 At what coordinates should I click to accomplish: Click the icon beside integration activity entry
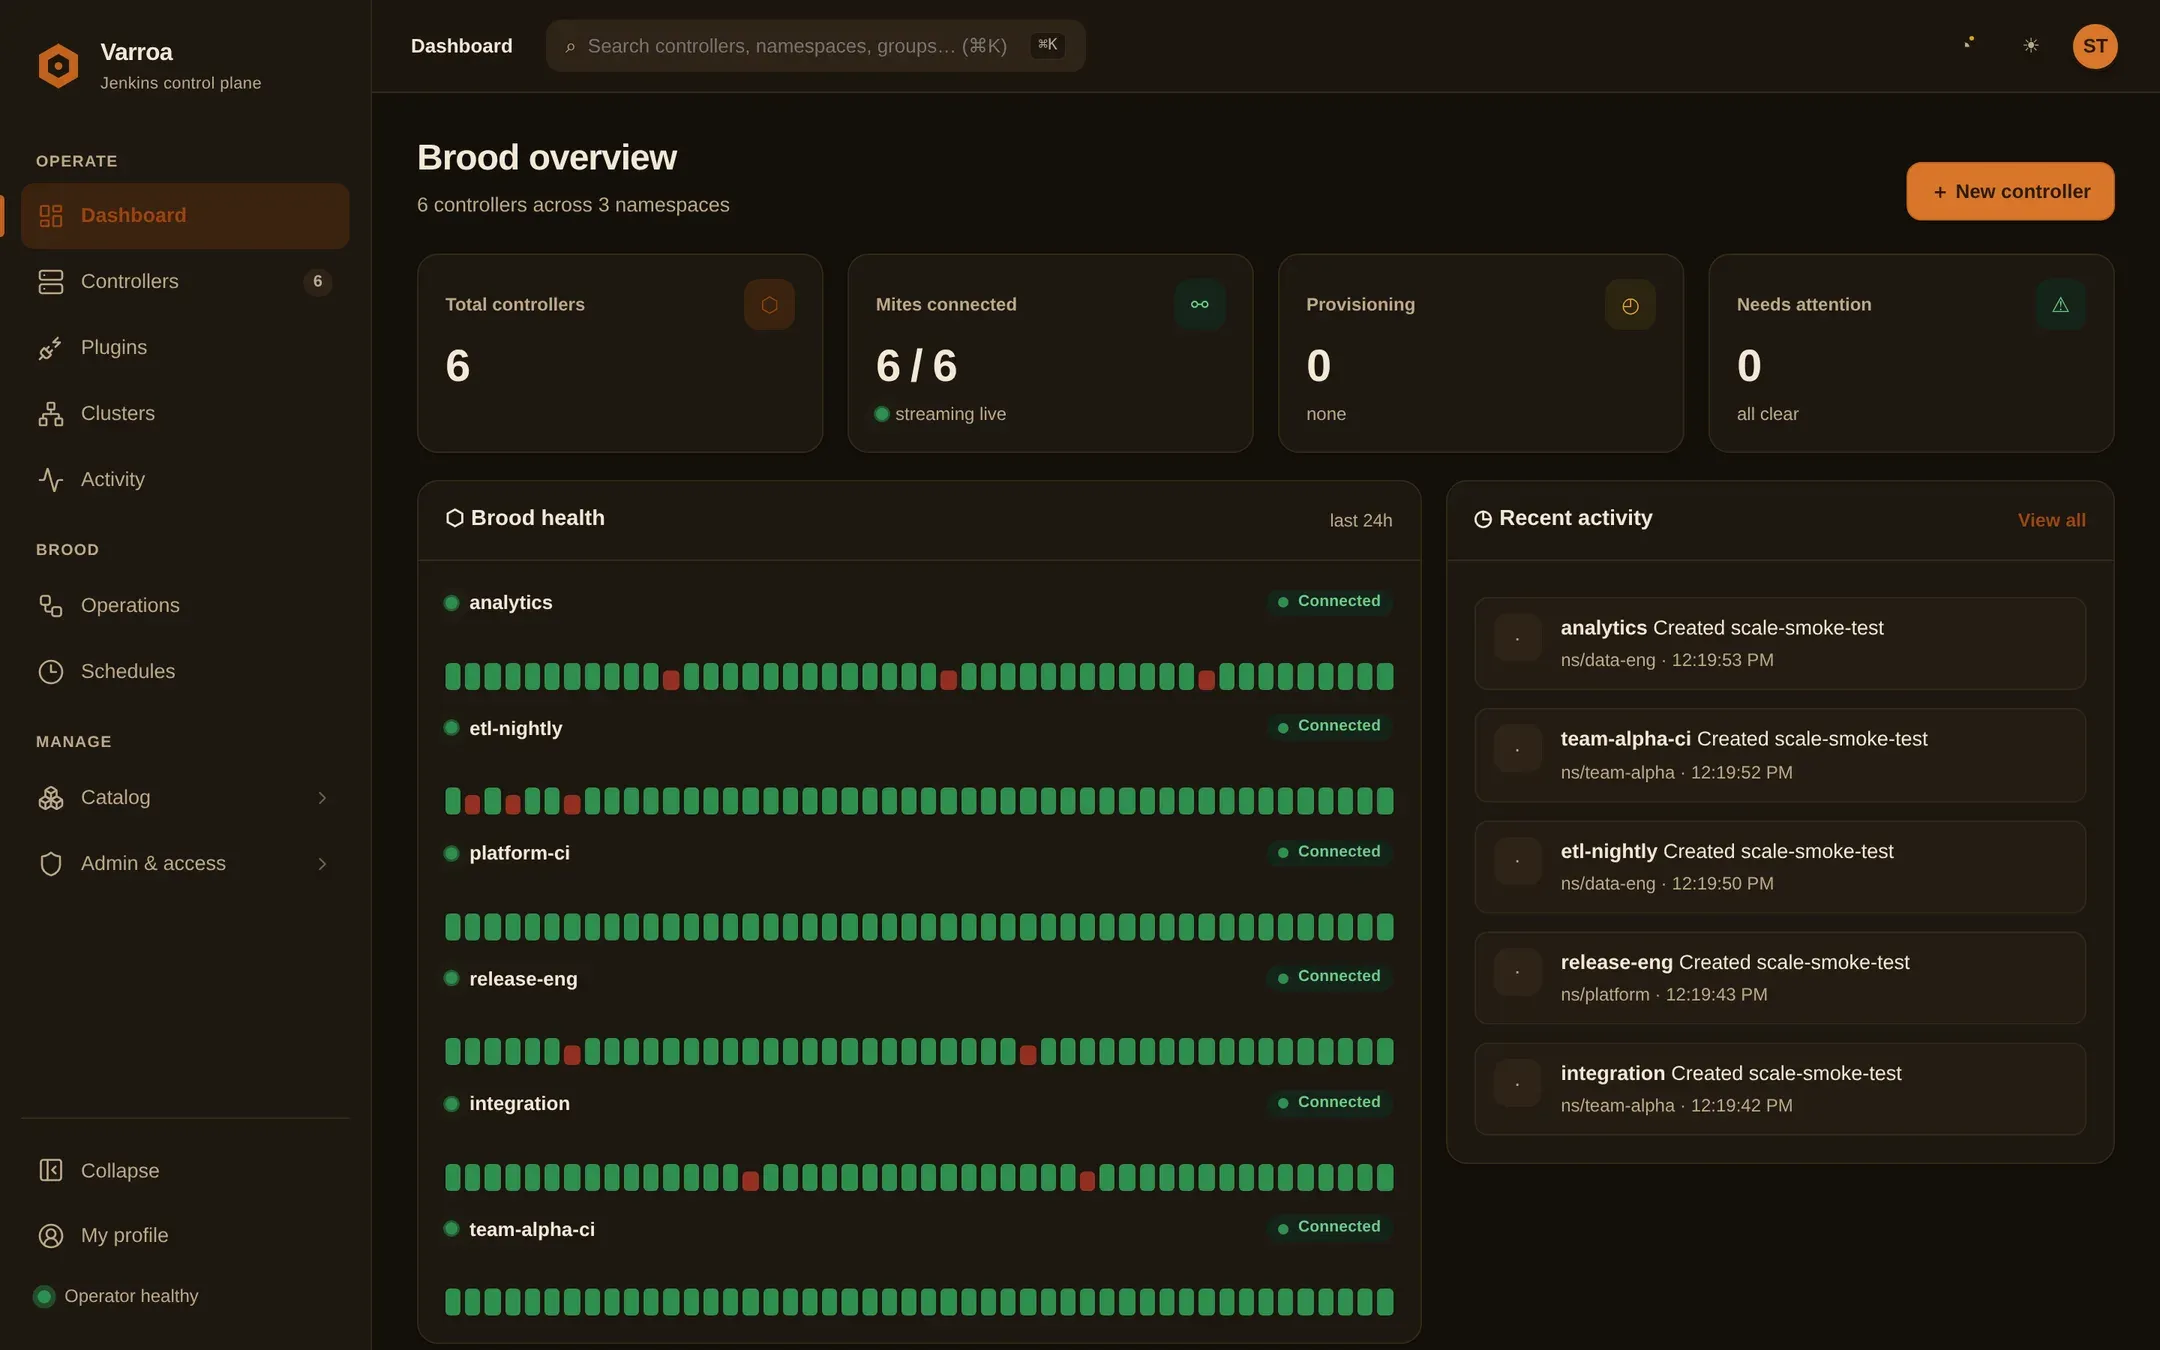click(1517, 1083)
